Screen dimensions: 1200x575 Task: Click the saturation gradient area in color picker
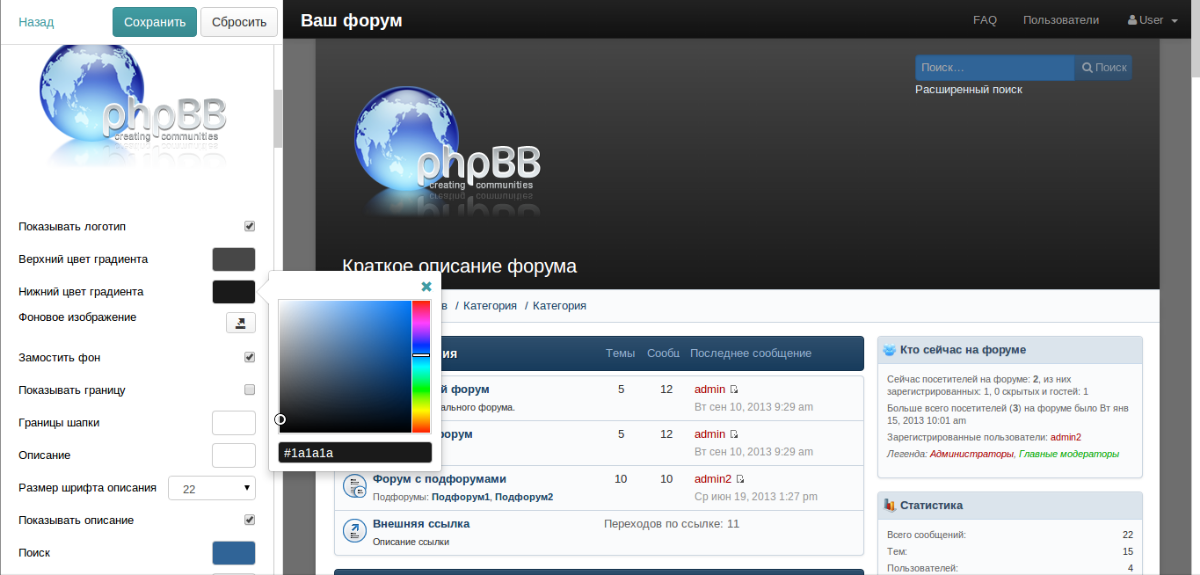[x=345, y=367]
